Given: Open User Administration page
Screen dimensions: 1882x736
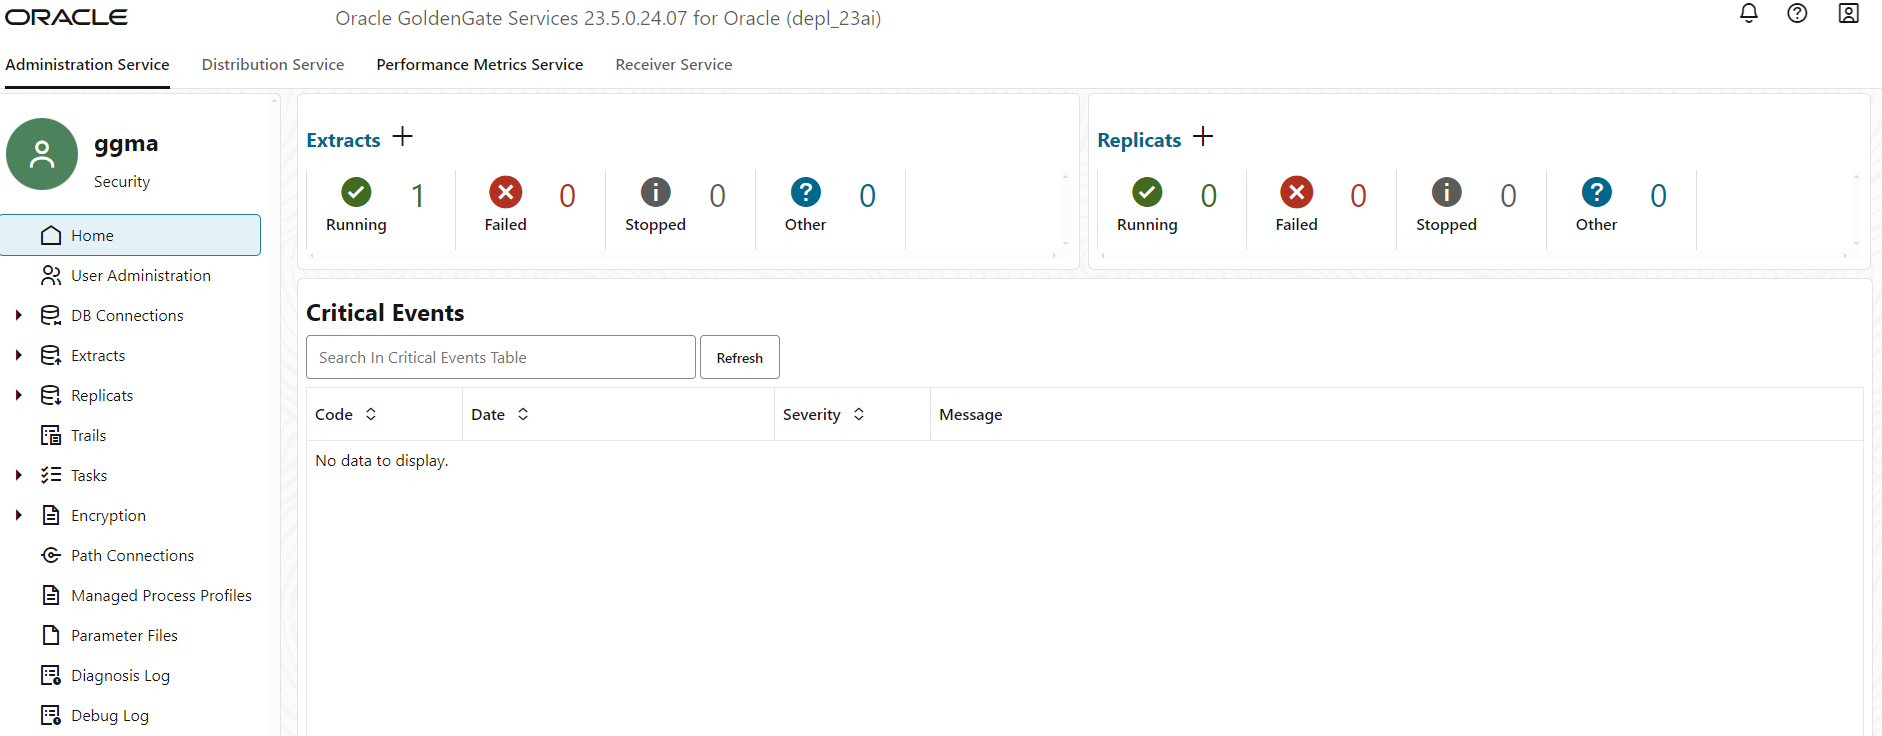Looking at the screenshot, I should coord(141,275).
